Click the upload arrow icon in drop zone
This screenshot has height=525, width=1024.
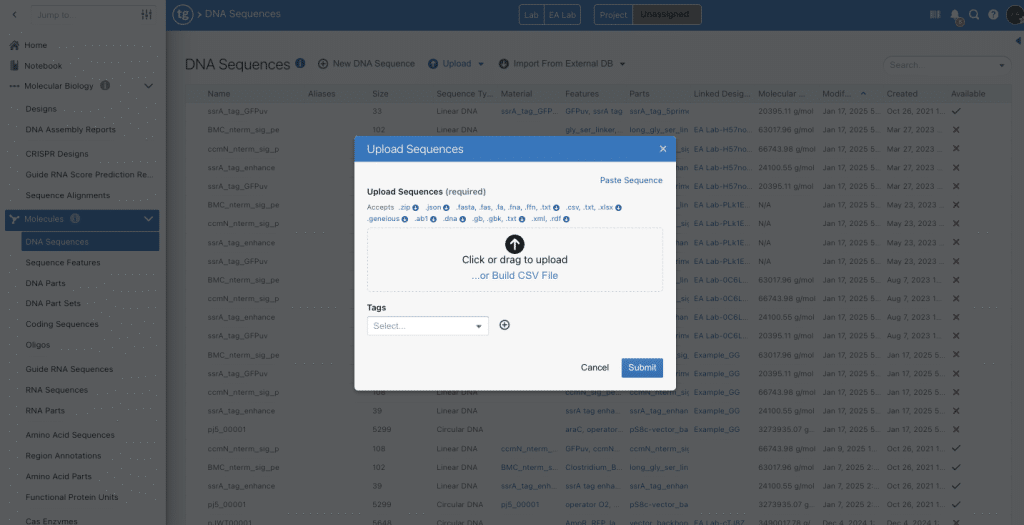(x=514, y=243)
